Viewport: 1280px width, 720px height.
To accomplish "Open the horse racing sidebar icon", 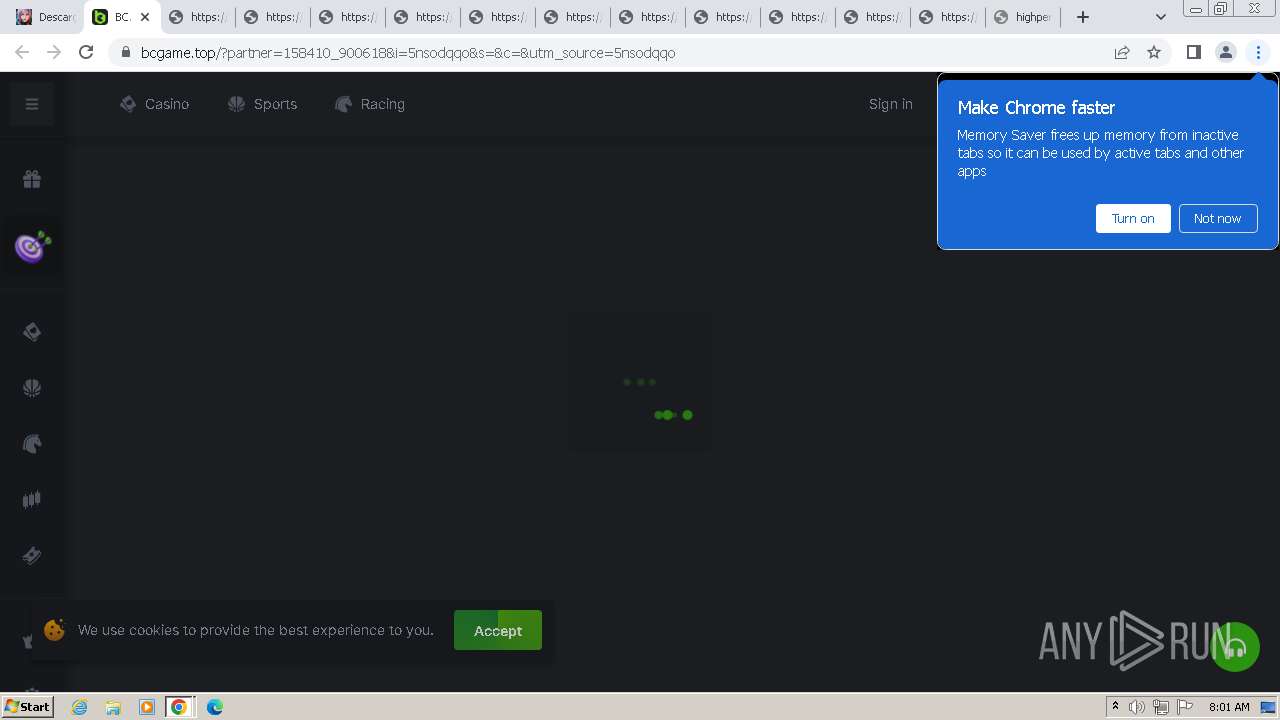I will (32, 444).
